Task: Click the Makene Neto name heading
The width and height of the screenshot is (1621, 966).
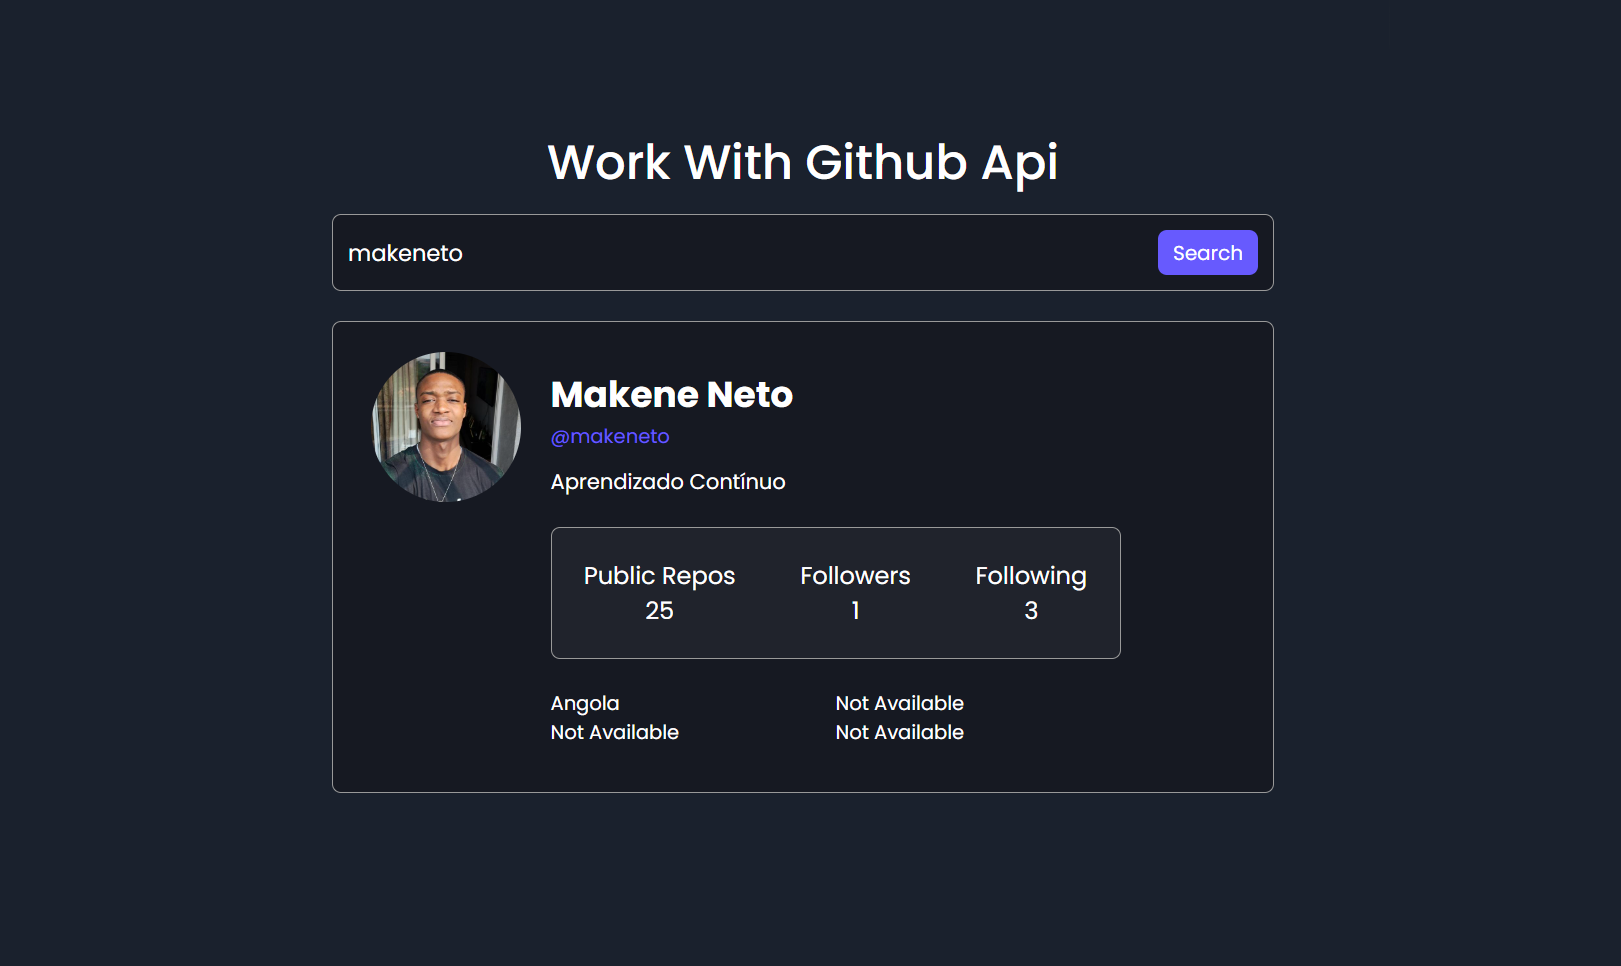Action: click(671, 394)
